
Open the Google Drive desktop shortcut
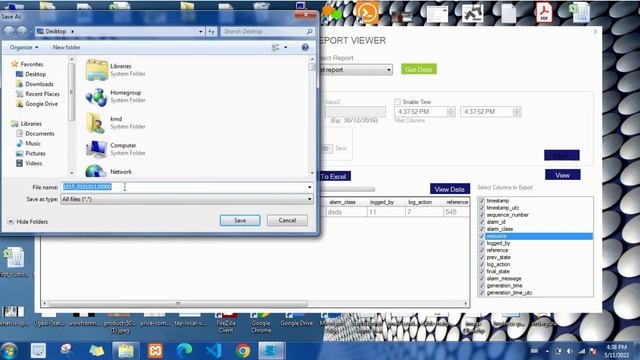point(296,320)
